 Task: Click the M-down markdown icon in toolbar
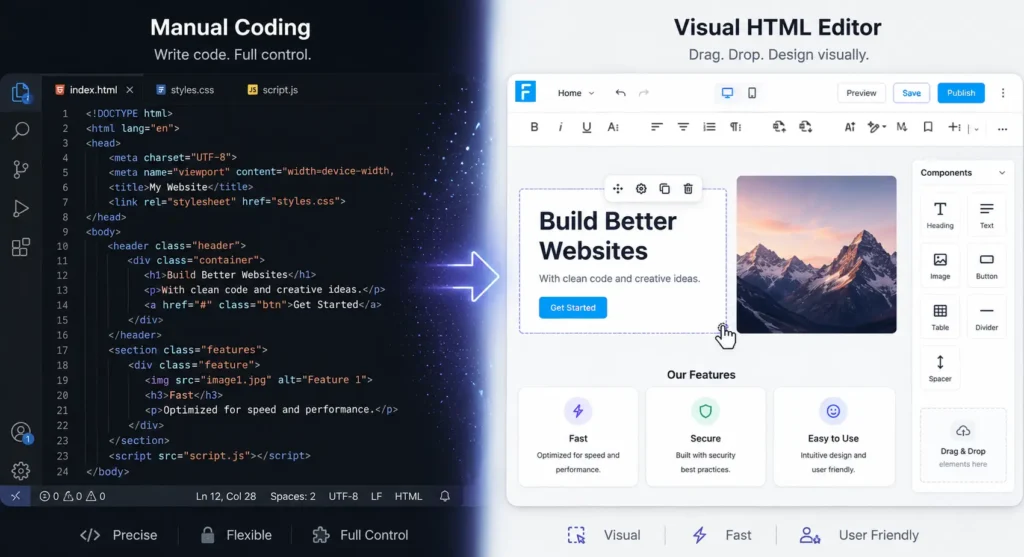coord(902,127)
